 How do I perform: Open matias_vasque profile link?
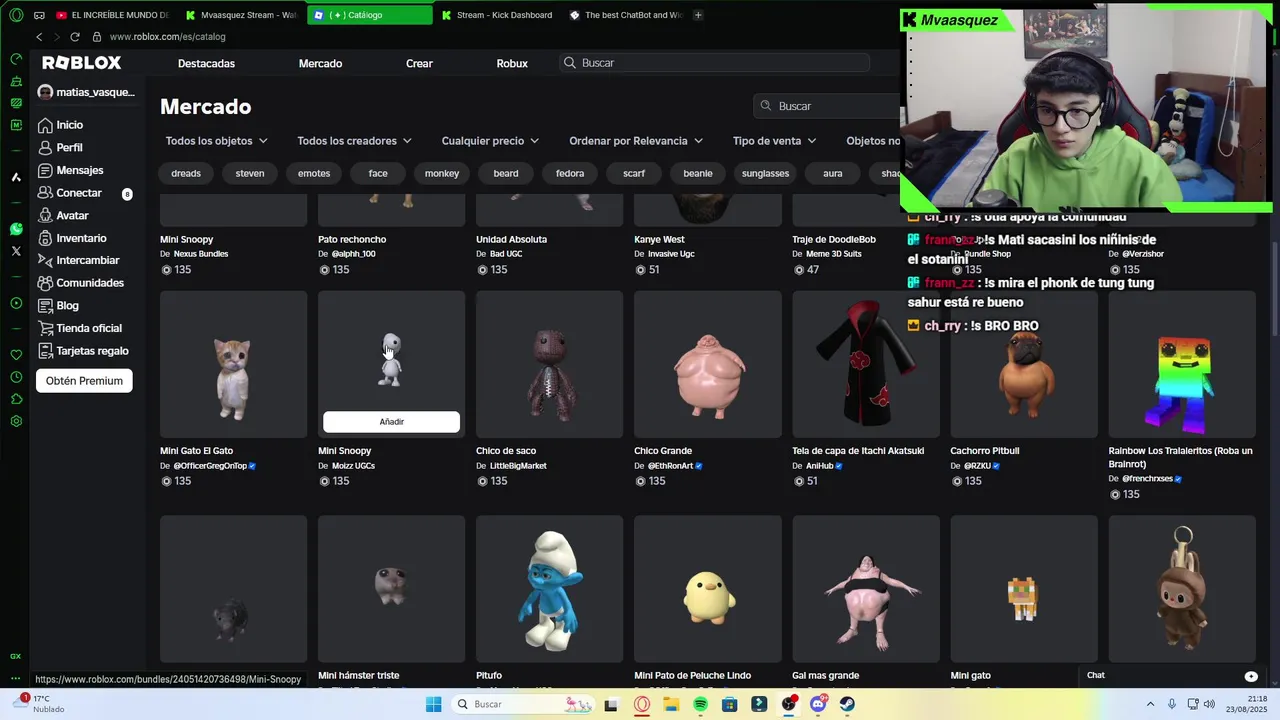tap(86, 92)
